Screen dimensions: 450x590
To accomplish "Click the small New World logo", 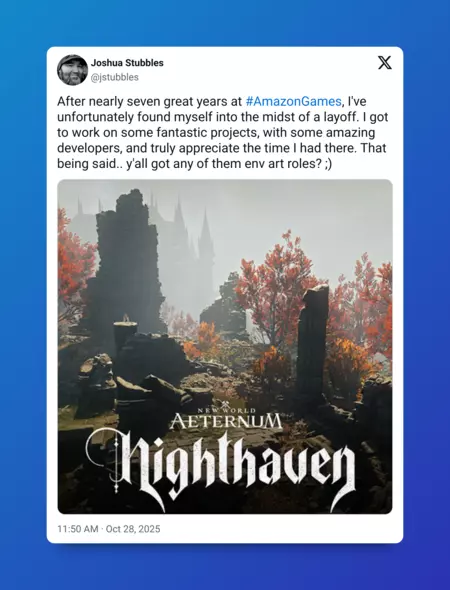I will click(227, 408).
